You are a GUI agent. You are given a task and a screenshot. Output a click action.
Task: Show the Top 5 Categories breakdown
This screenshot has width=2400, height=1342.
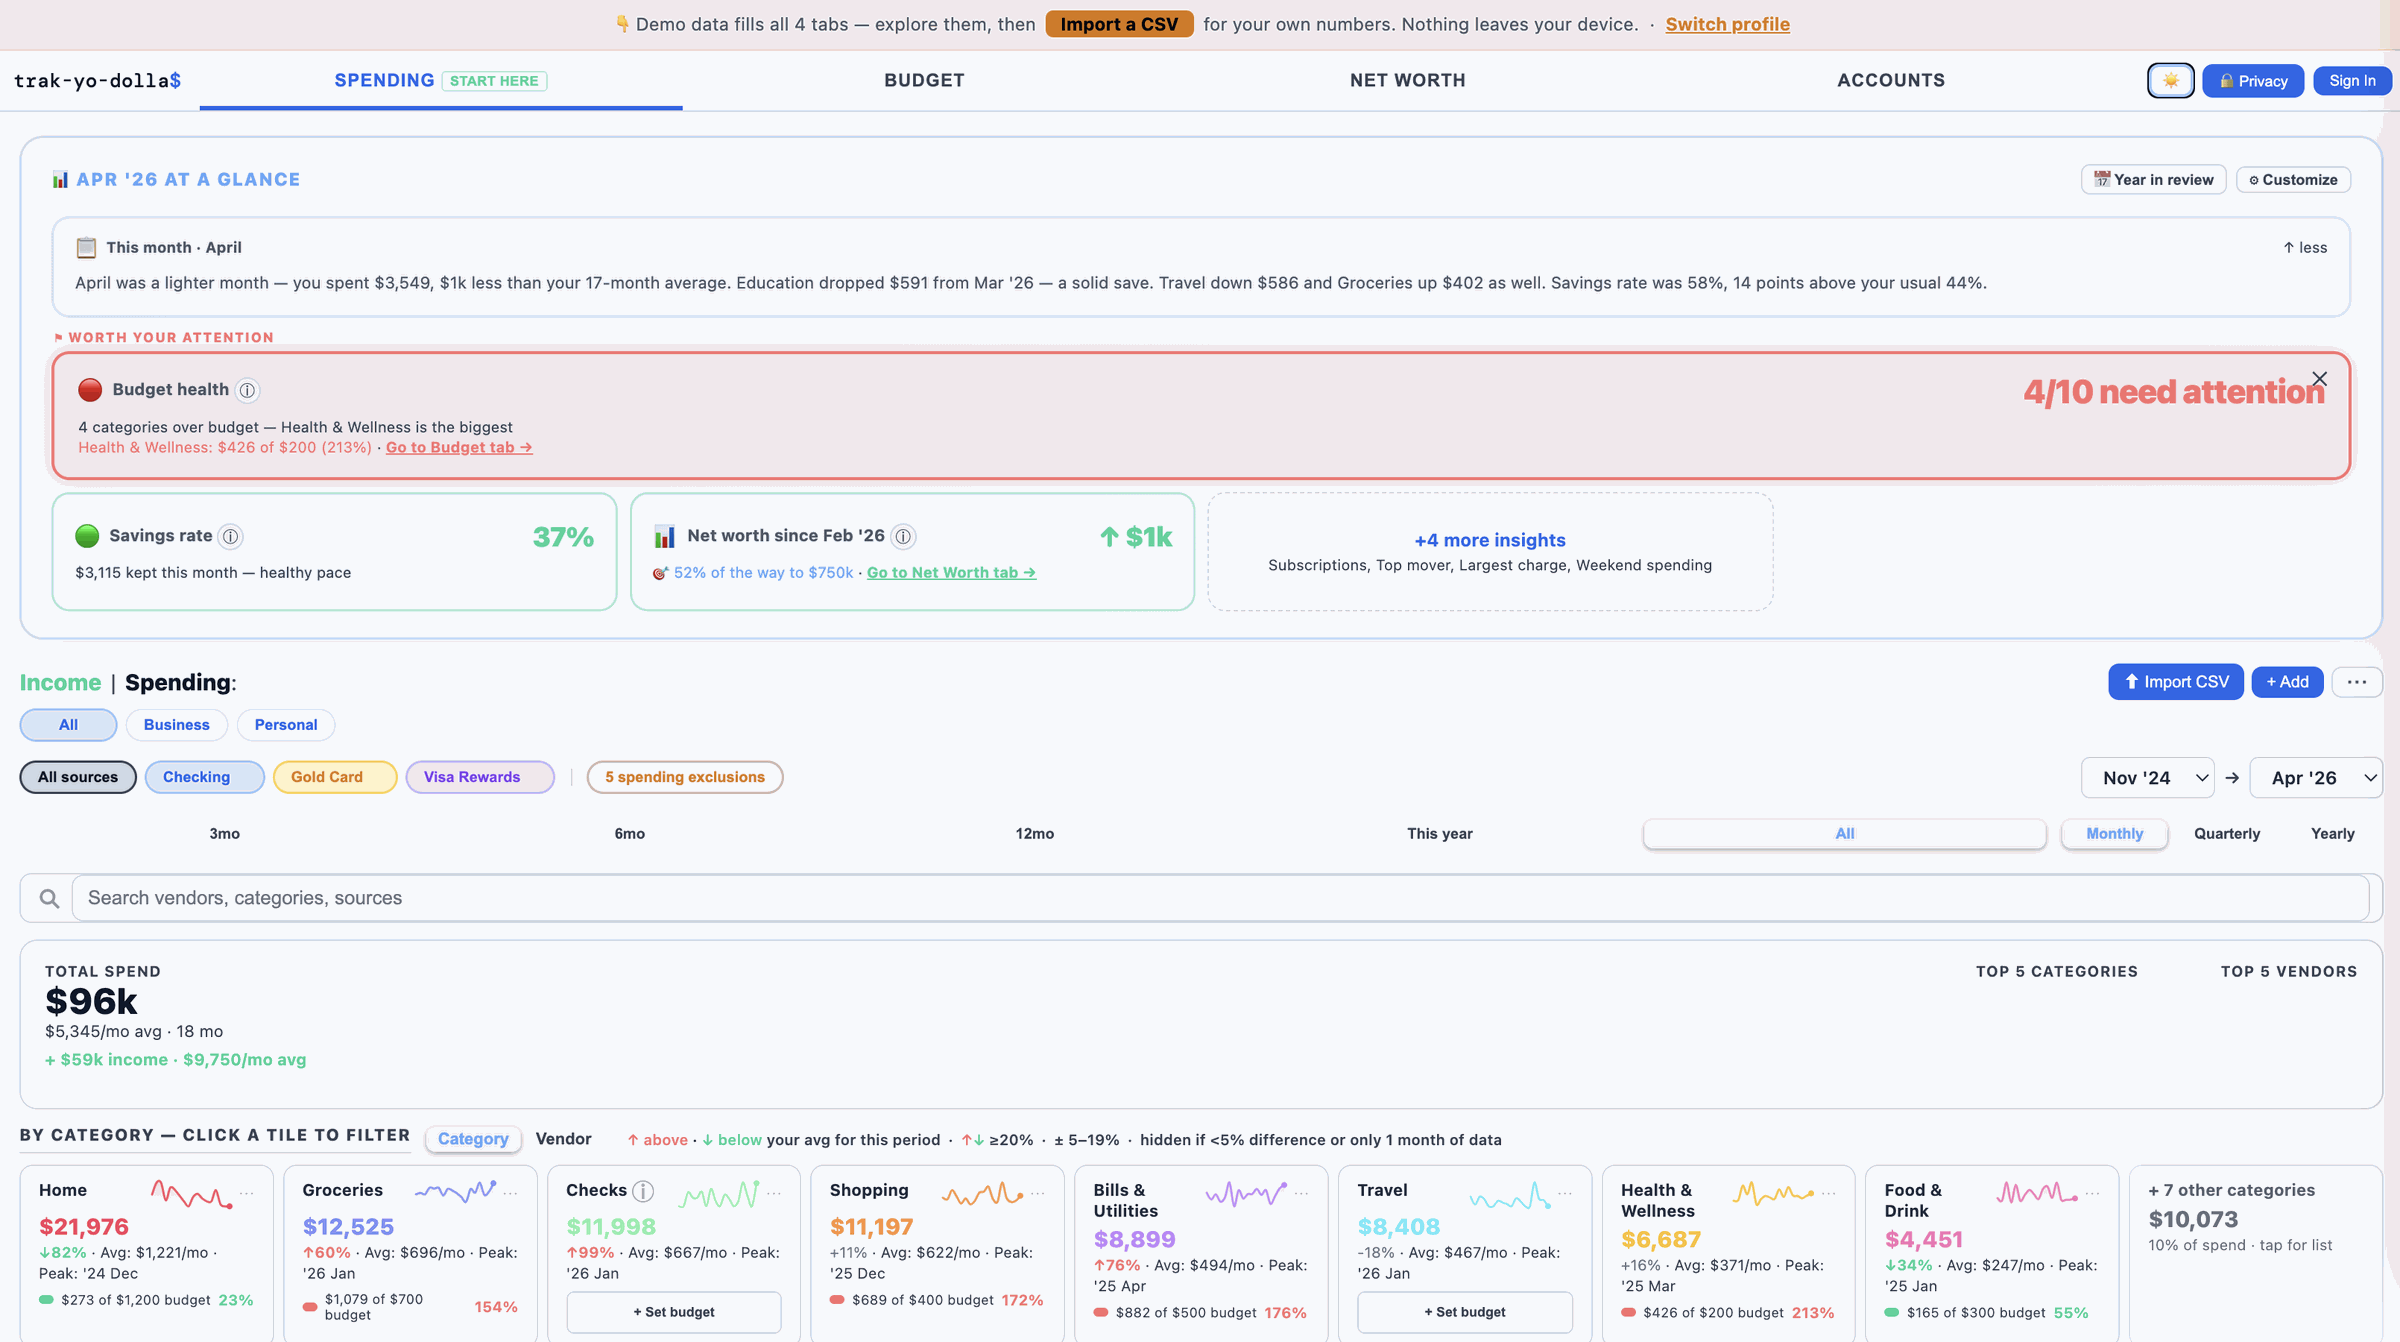(2056, 972)
